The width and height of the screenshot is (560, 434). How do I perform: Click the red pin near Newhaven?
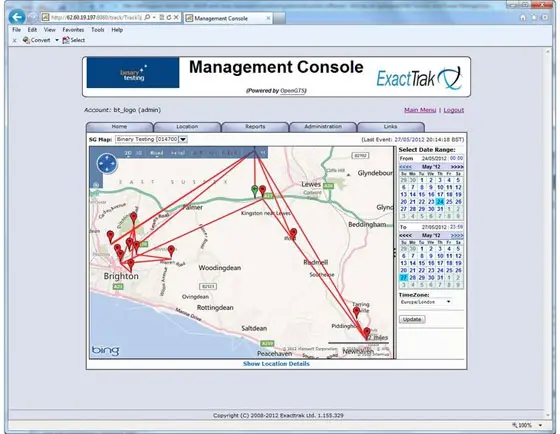click(367, 333)
